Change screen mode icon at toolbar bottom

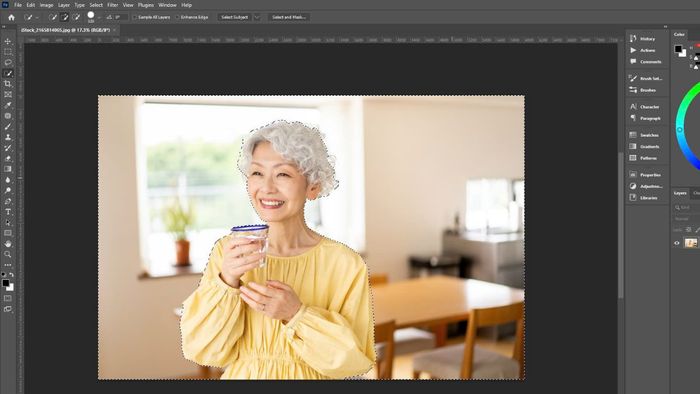tap(8, 309)
